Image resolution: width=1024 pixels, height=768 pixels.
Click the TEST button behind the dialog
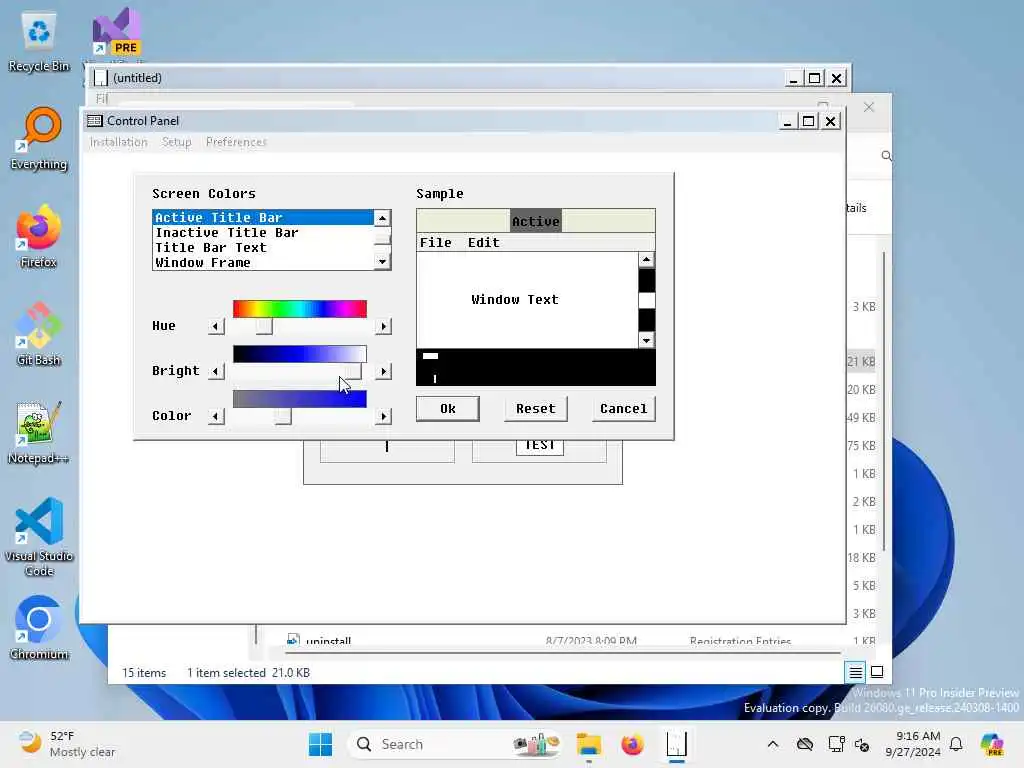[x=539, y=445]
